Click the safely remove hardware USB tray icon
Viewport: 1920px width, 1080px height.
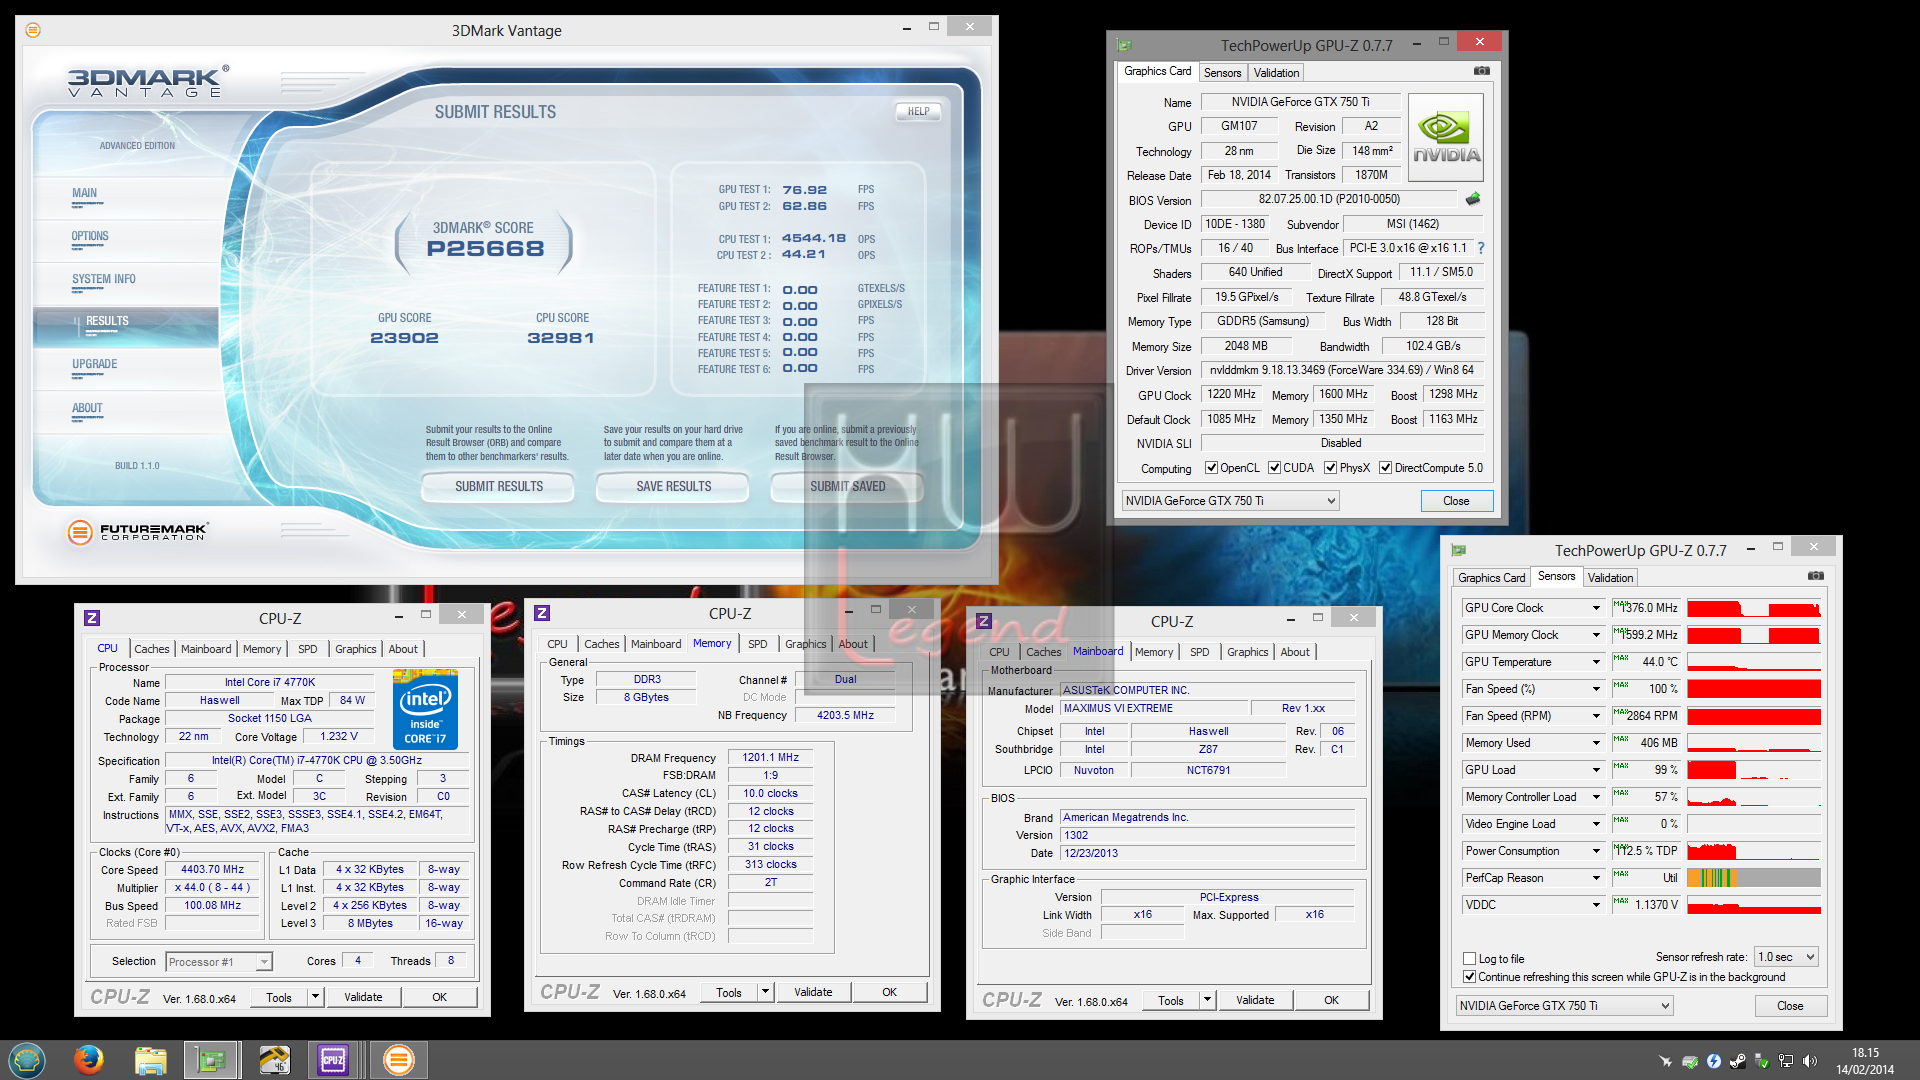[1762, 1061]
